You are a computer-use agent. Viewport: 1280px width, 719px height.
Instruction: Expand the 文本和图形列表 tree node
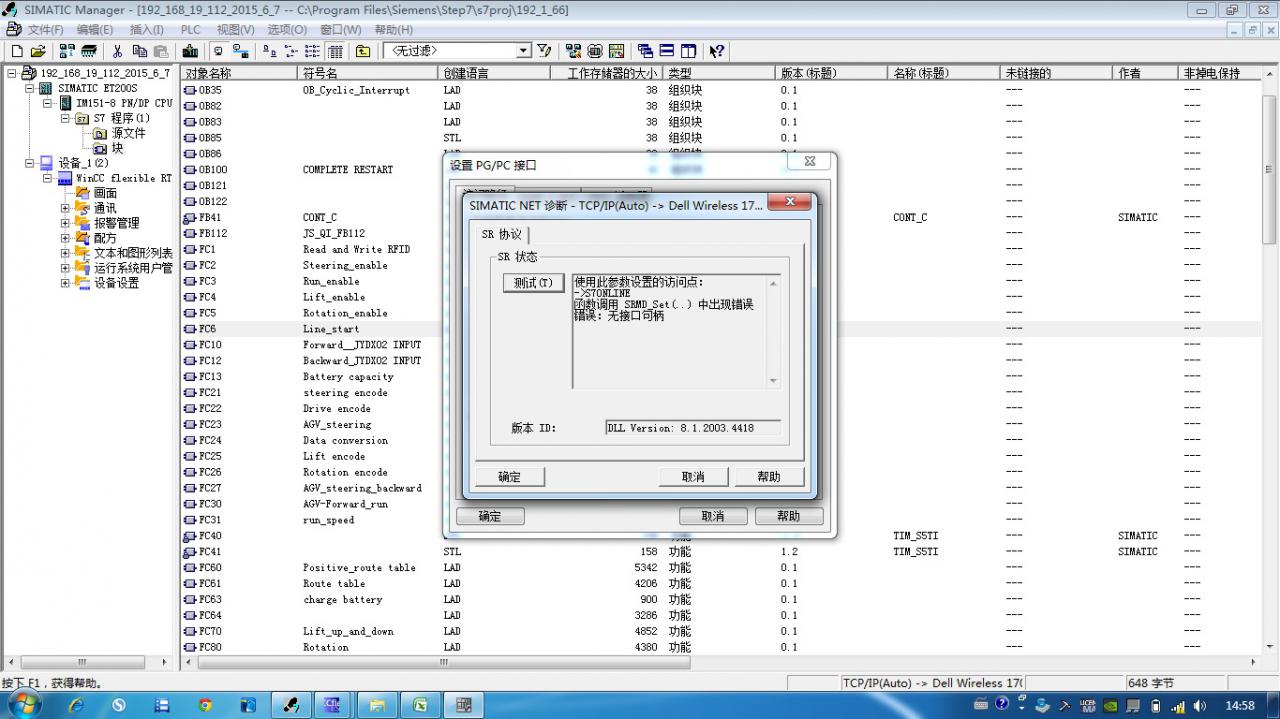(x=65, y=253)
